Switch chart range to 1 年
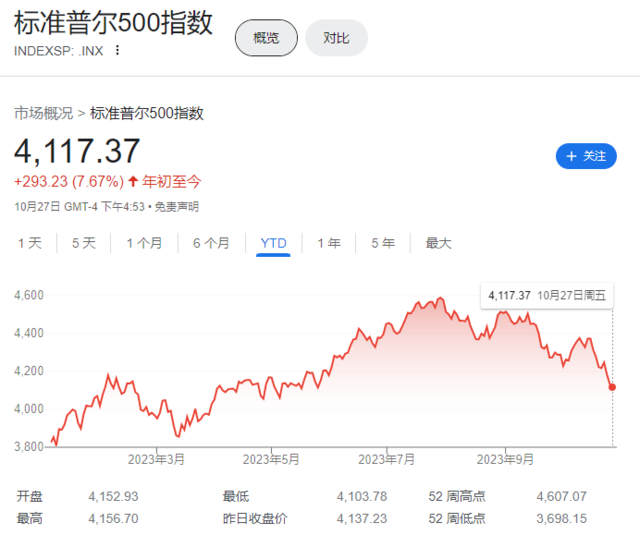640x535 pixels. click(329, 243)
